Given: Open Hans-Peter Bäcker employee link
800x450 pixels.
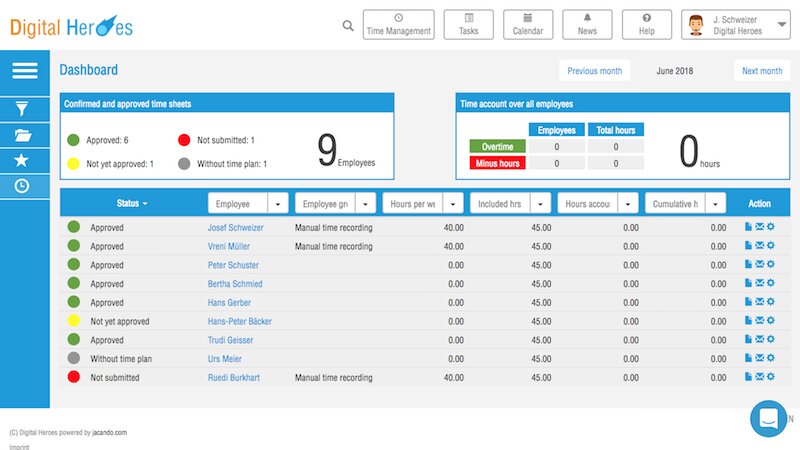Looking at the screenshot, I should [x=240, y=322].
